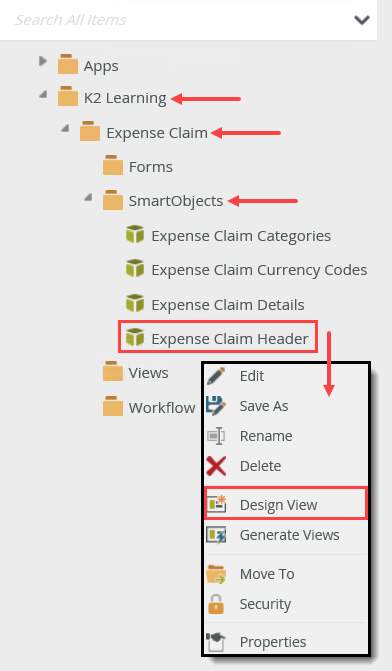Open the Workflow folder label
392x671 pixels.
click(x=162, y=408)
